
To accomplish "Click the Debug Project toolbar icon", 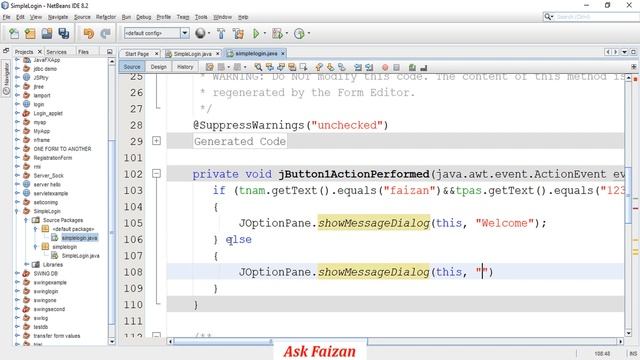I will click(x=277, y=33).
